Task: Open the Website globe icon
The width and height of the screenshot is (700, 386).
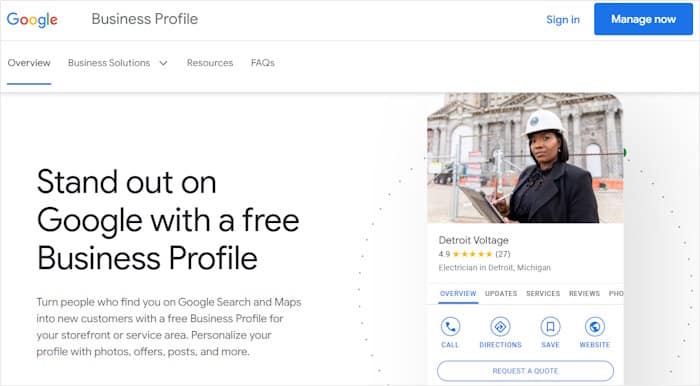Action: pos(595,327)
